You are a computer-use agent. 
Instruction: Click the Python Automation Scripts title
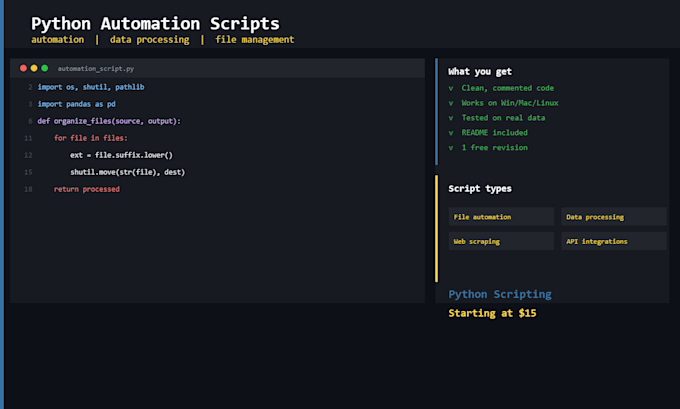(155, 23)
